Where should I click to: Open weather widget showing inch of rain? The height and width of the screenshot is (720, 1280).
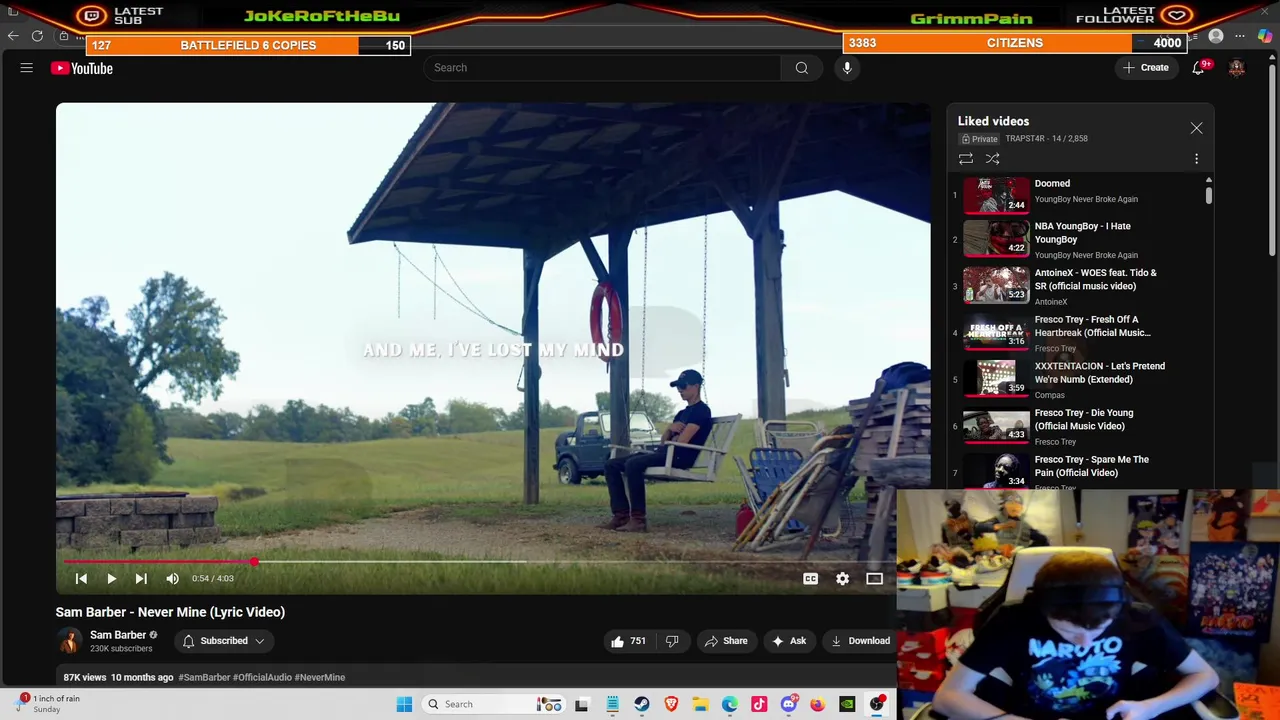pos(45,703)
